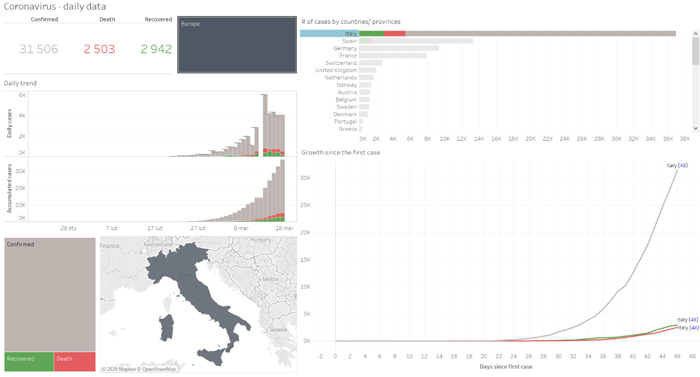Click the tallest bar in Daily cases chart
The height and width of the screenshot is (377, 700).
(x=264, y=125)
